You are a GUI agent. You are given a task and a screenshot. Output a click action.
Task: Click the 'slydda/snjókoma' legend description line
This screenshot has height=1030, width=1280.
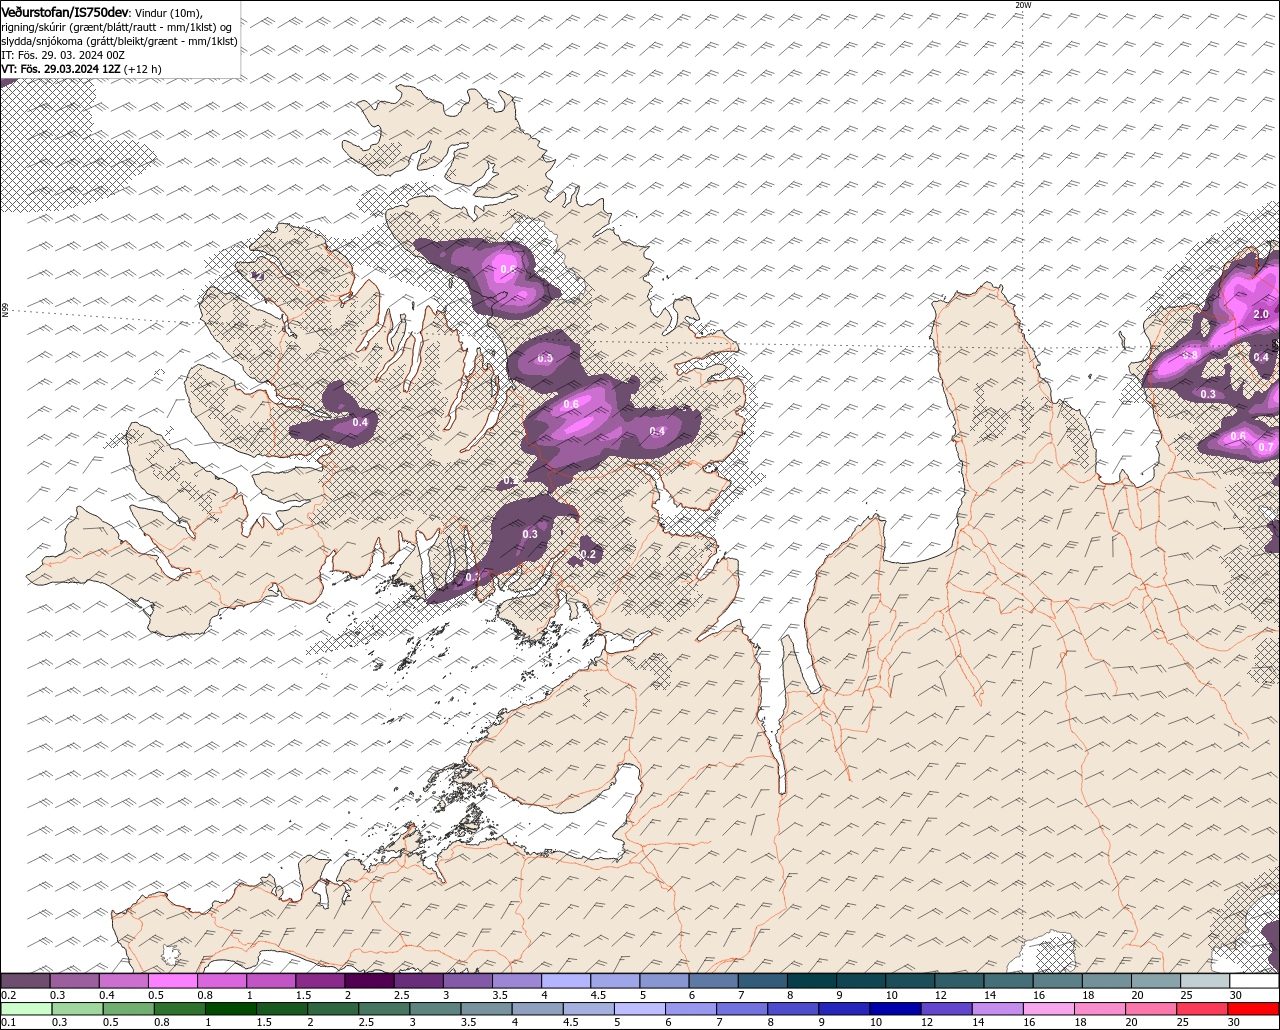[120, 41]
